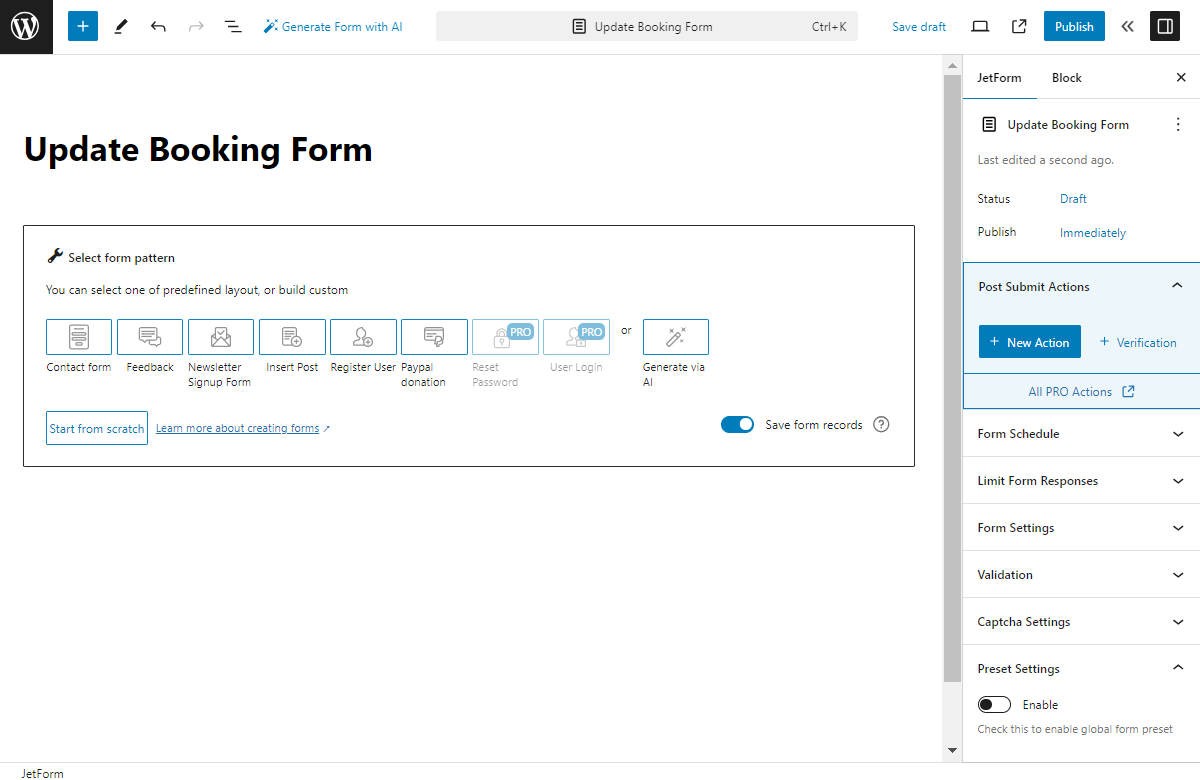The width and height of the screenshot is (1200, 780).
Task: Pick the Insert Post form pattern
Action: click(292, 336)
